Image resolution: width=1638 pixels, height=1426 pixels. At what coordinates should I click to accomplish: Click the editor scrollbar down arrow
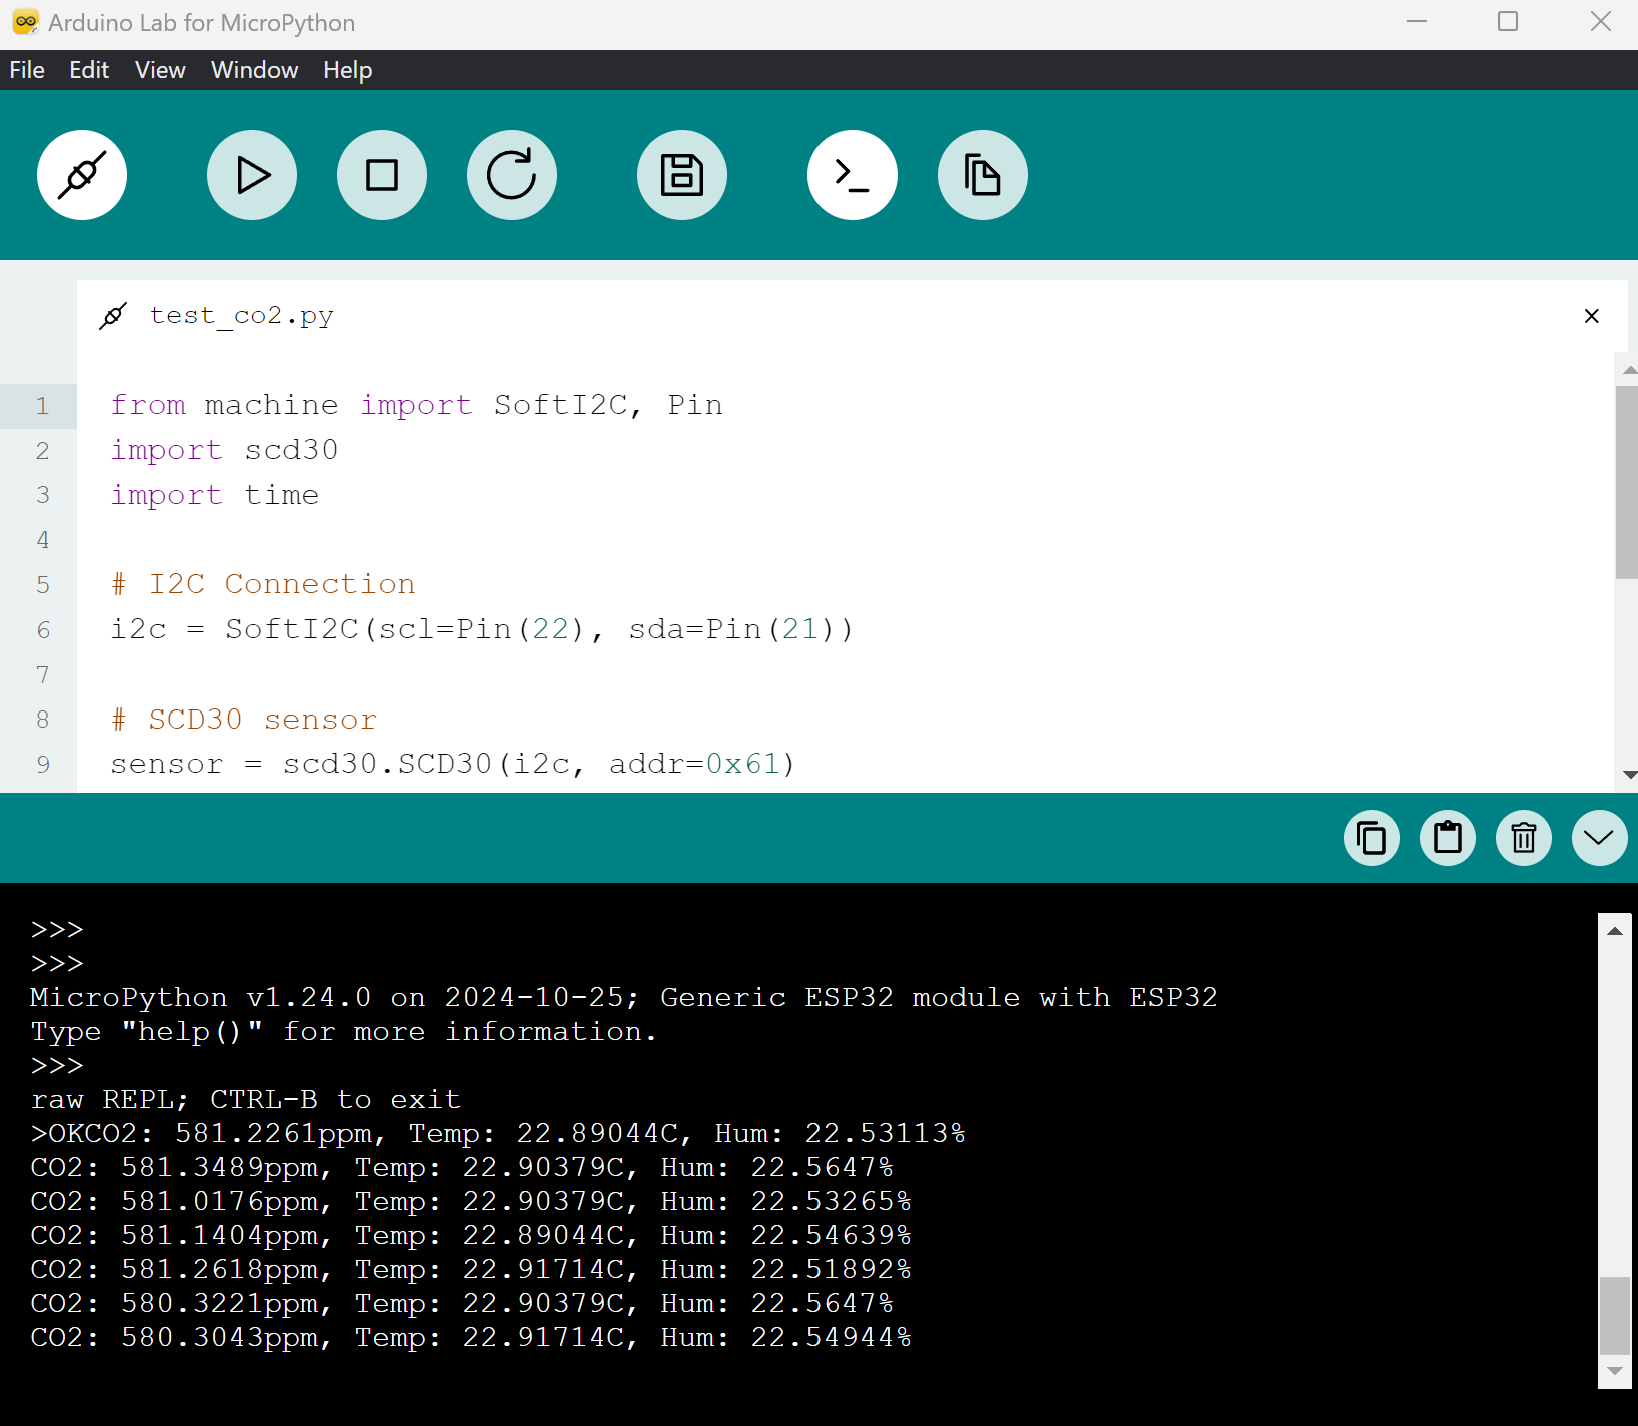(1629, 775)
